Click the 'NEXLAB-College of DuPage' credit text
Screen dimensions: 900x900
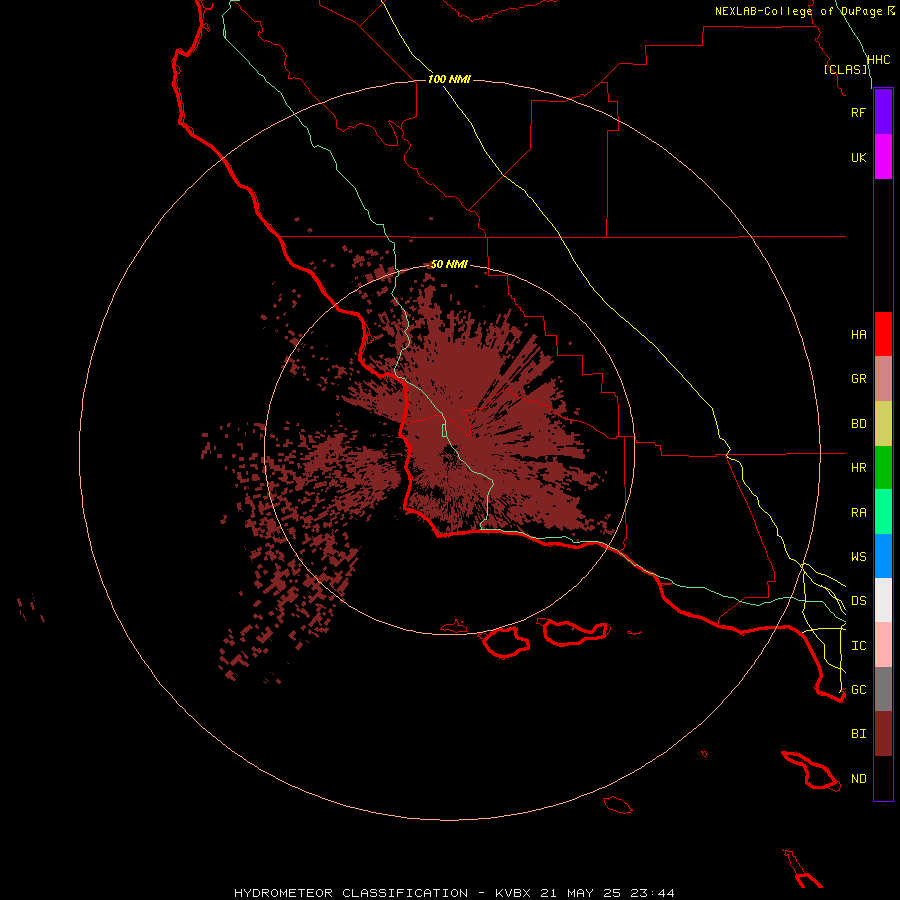point(798,11)
